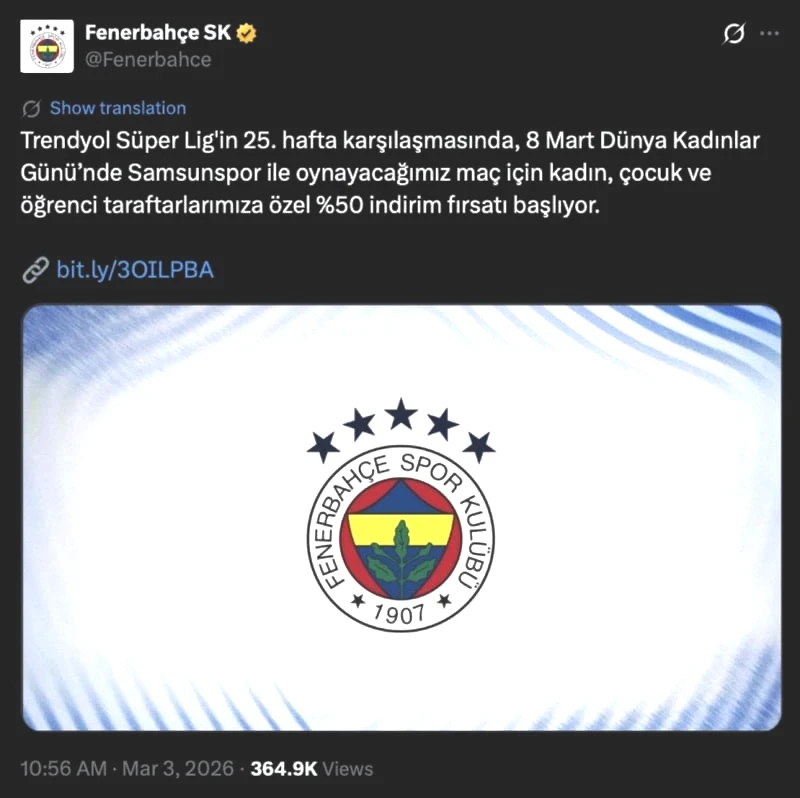Open the @Fenerbahce handle

point(148,60)
